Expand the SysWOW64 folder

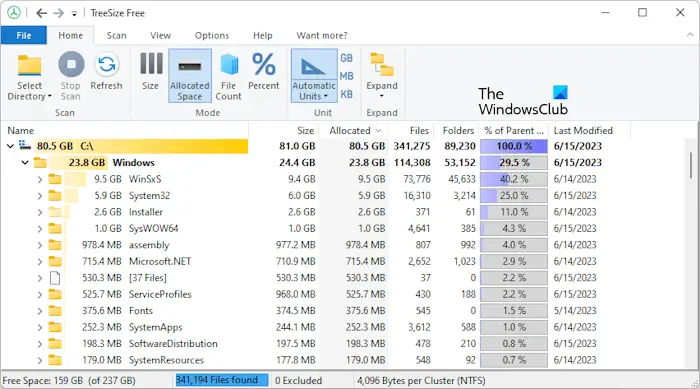coord(40,229)
